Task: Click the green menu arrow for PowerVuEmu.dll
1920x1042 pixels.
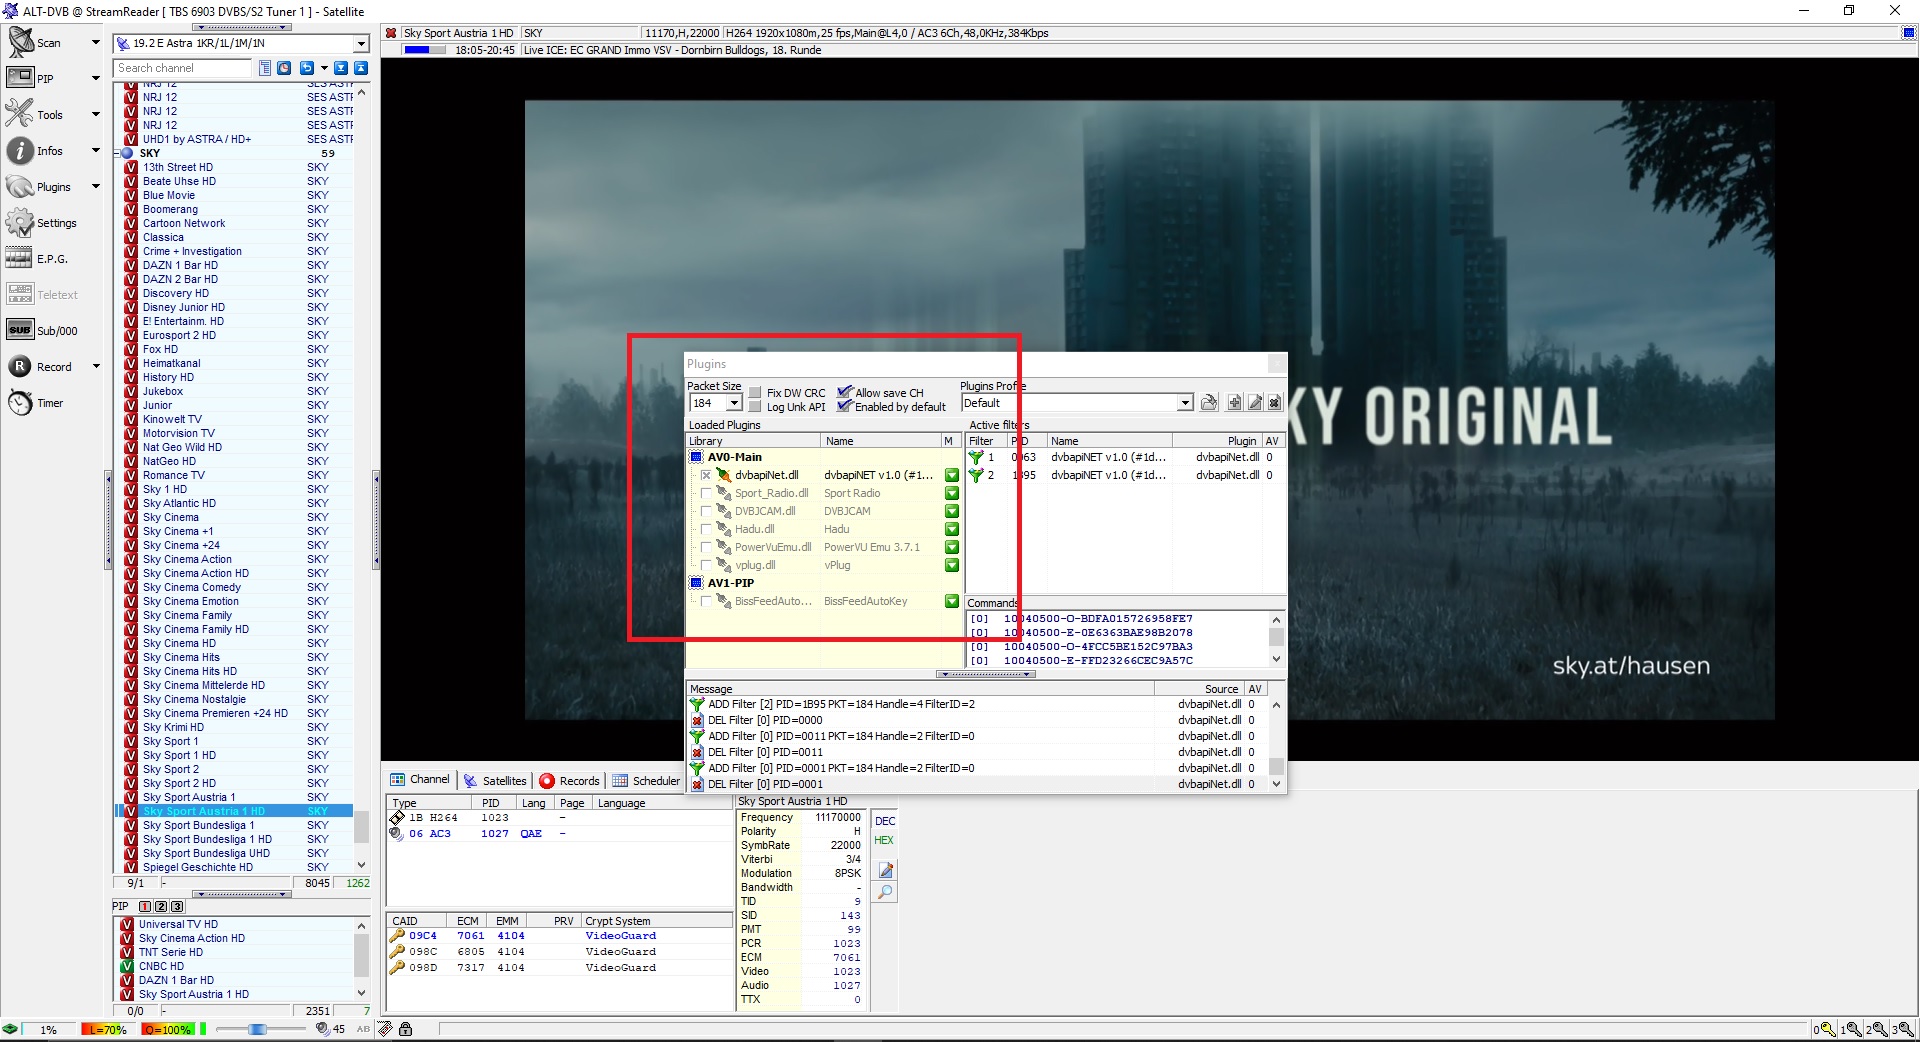Action: (952, 547)
